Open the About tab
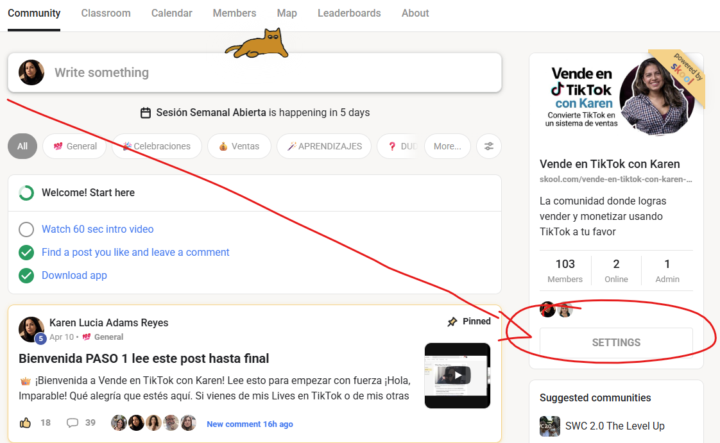 [x=415, y=13]
